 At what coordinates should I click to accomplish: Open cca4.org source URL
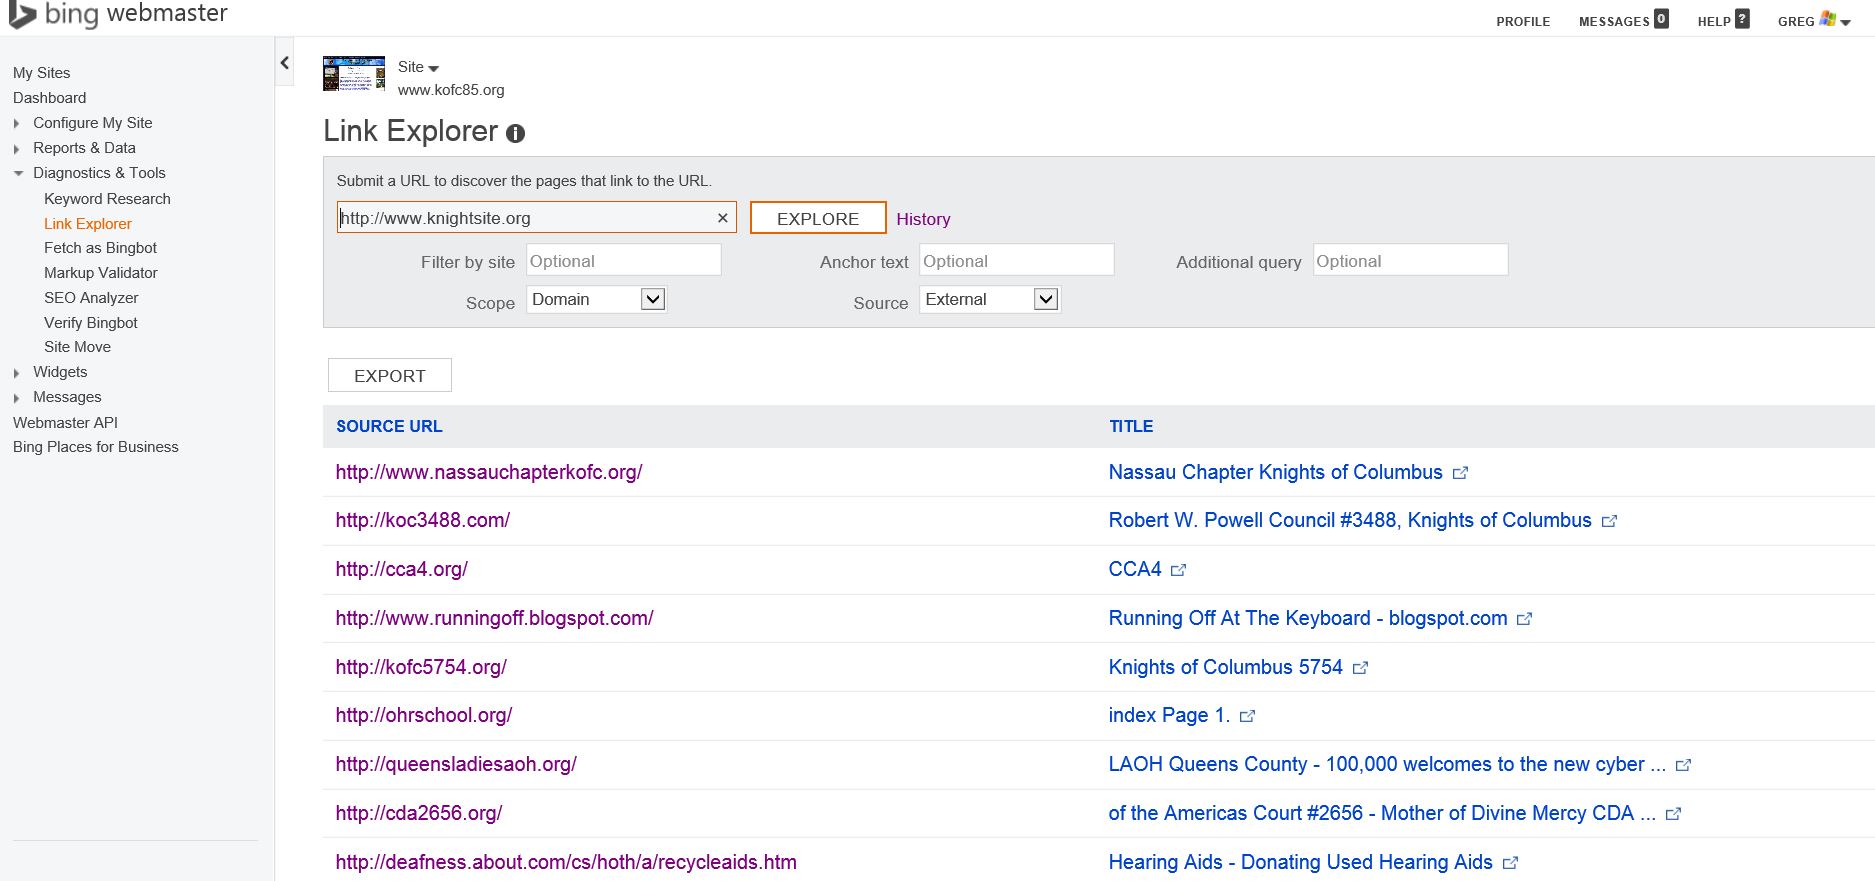click(x=402, y=569)
